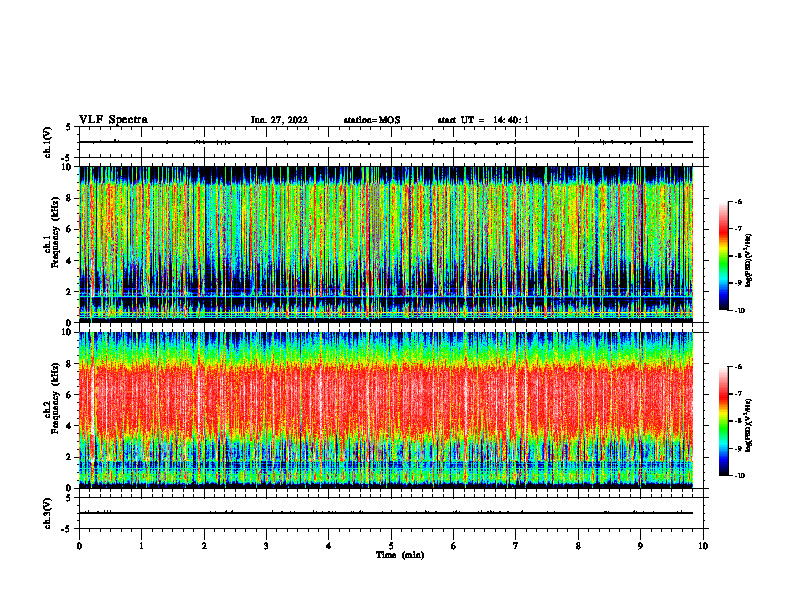Click the "-10" label on ch.1 colorbar
Image resolution: width=792 pixels, height=612 pixels.
pos(740,311)
